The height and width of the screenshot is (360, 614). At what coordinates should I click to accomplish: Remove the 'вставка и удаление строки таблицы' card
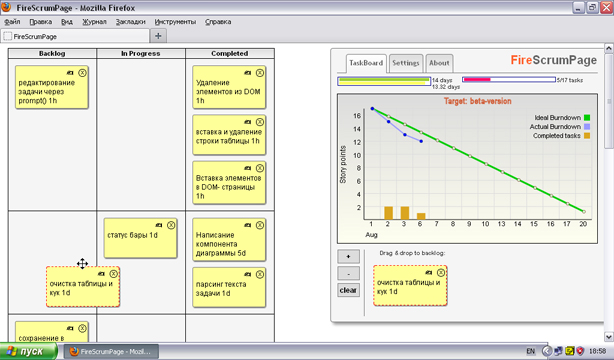click(260, 122)
